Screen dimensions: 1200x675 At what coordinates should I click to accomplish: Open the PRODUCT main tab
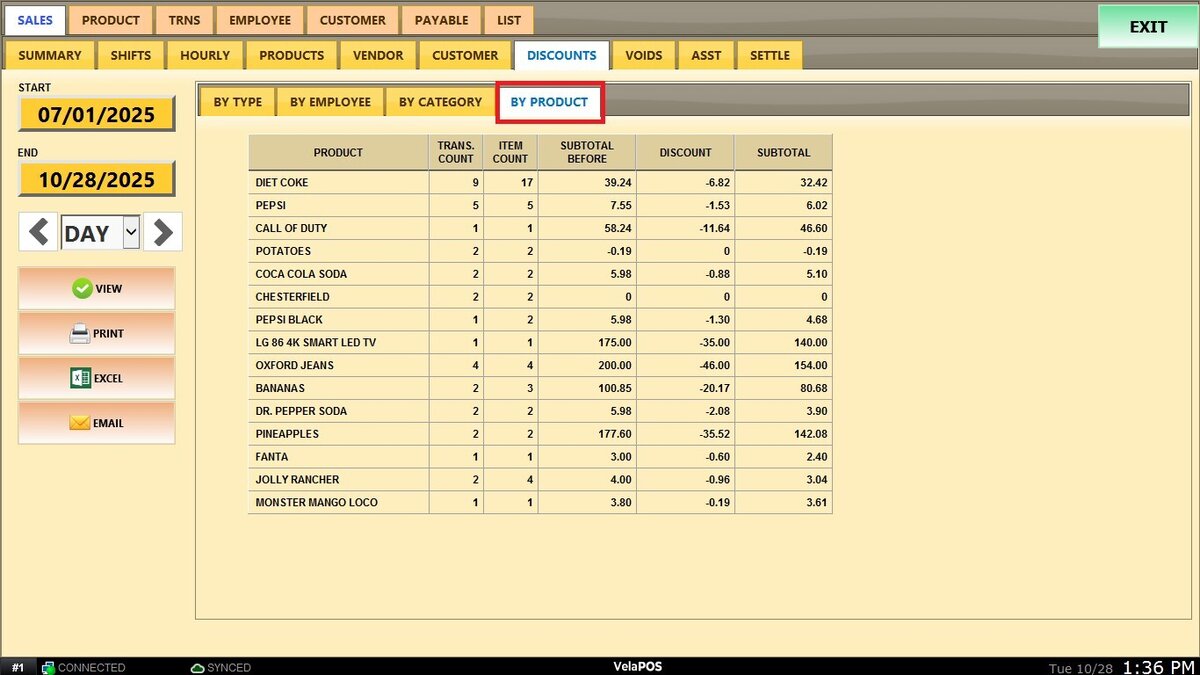(111, 20)
